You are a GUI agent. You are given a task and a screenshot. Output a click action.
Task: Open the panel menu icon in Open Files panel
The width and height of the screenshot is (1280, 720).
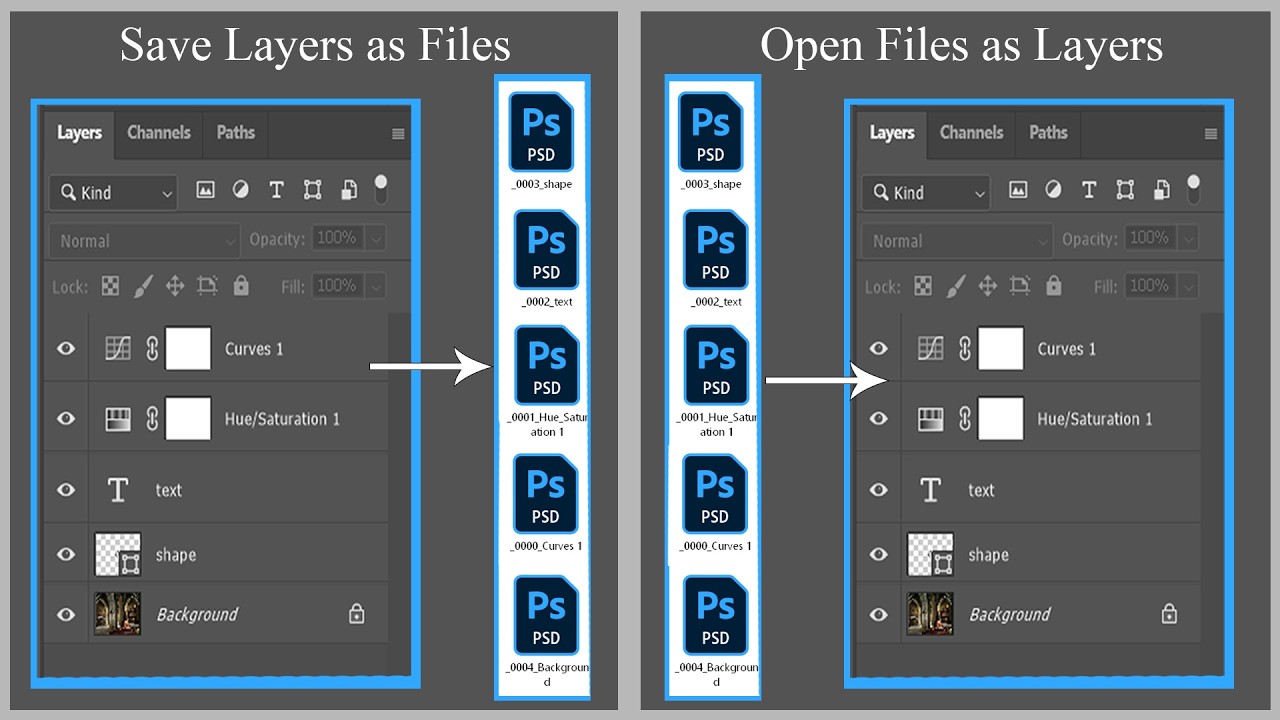tap(1211, 134)
